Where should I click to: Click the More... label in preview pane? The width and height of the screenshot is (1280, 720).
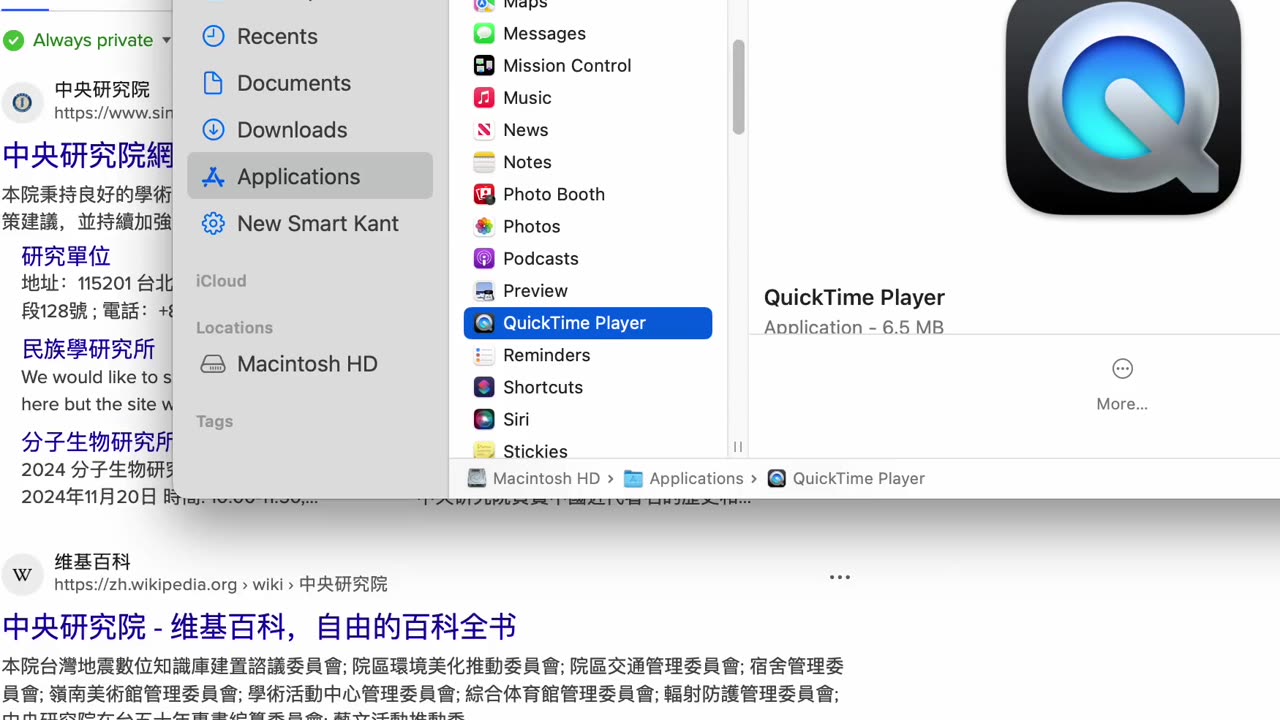coord(1122,404)
